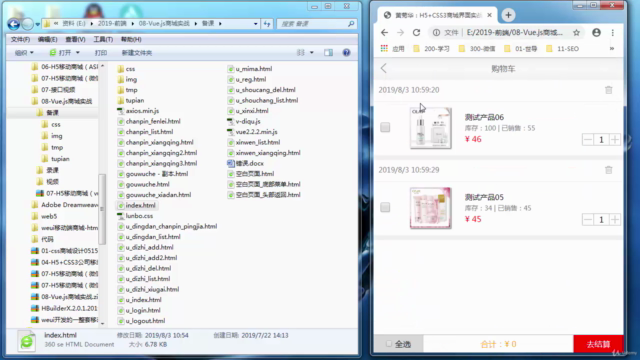The height and width of the screenshot is (360, 640).
Task: Open the browser profile account icon
Action: click(x=596, y=33)
